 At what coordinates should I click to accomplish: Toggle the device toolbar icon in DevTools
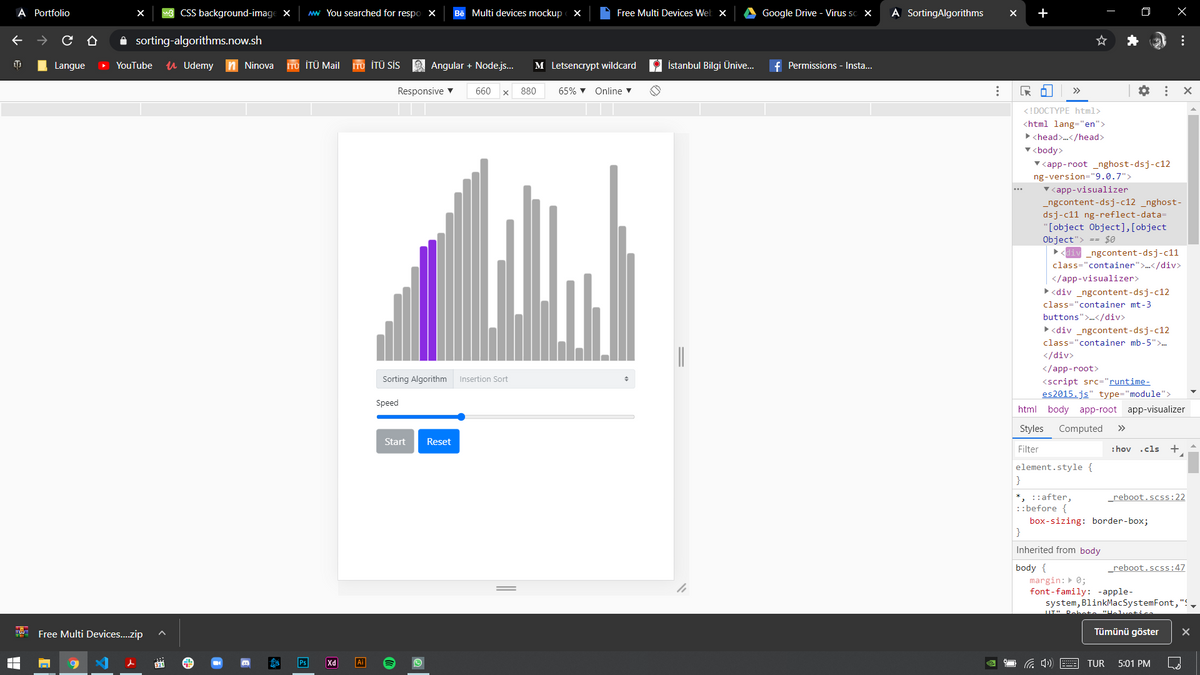pos(1046,91)
